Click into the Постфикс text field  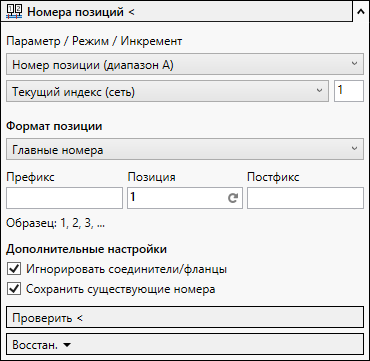pos(305,198)
